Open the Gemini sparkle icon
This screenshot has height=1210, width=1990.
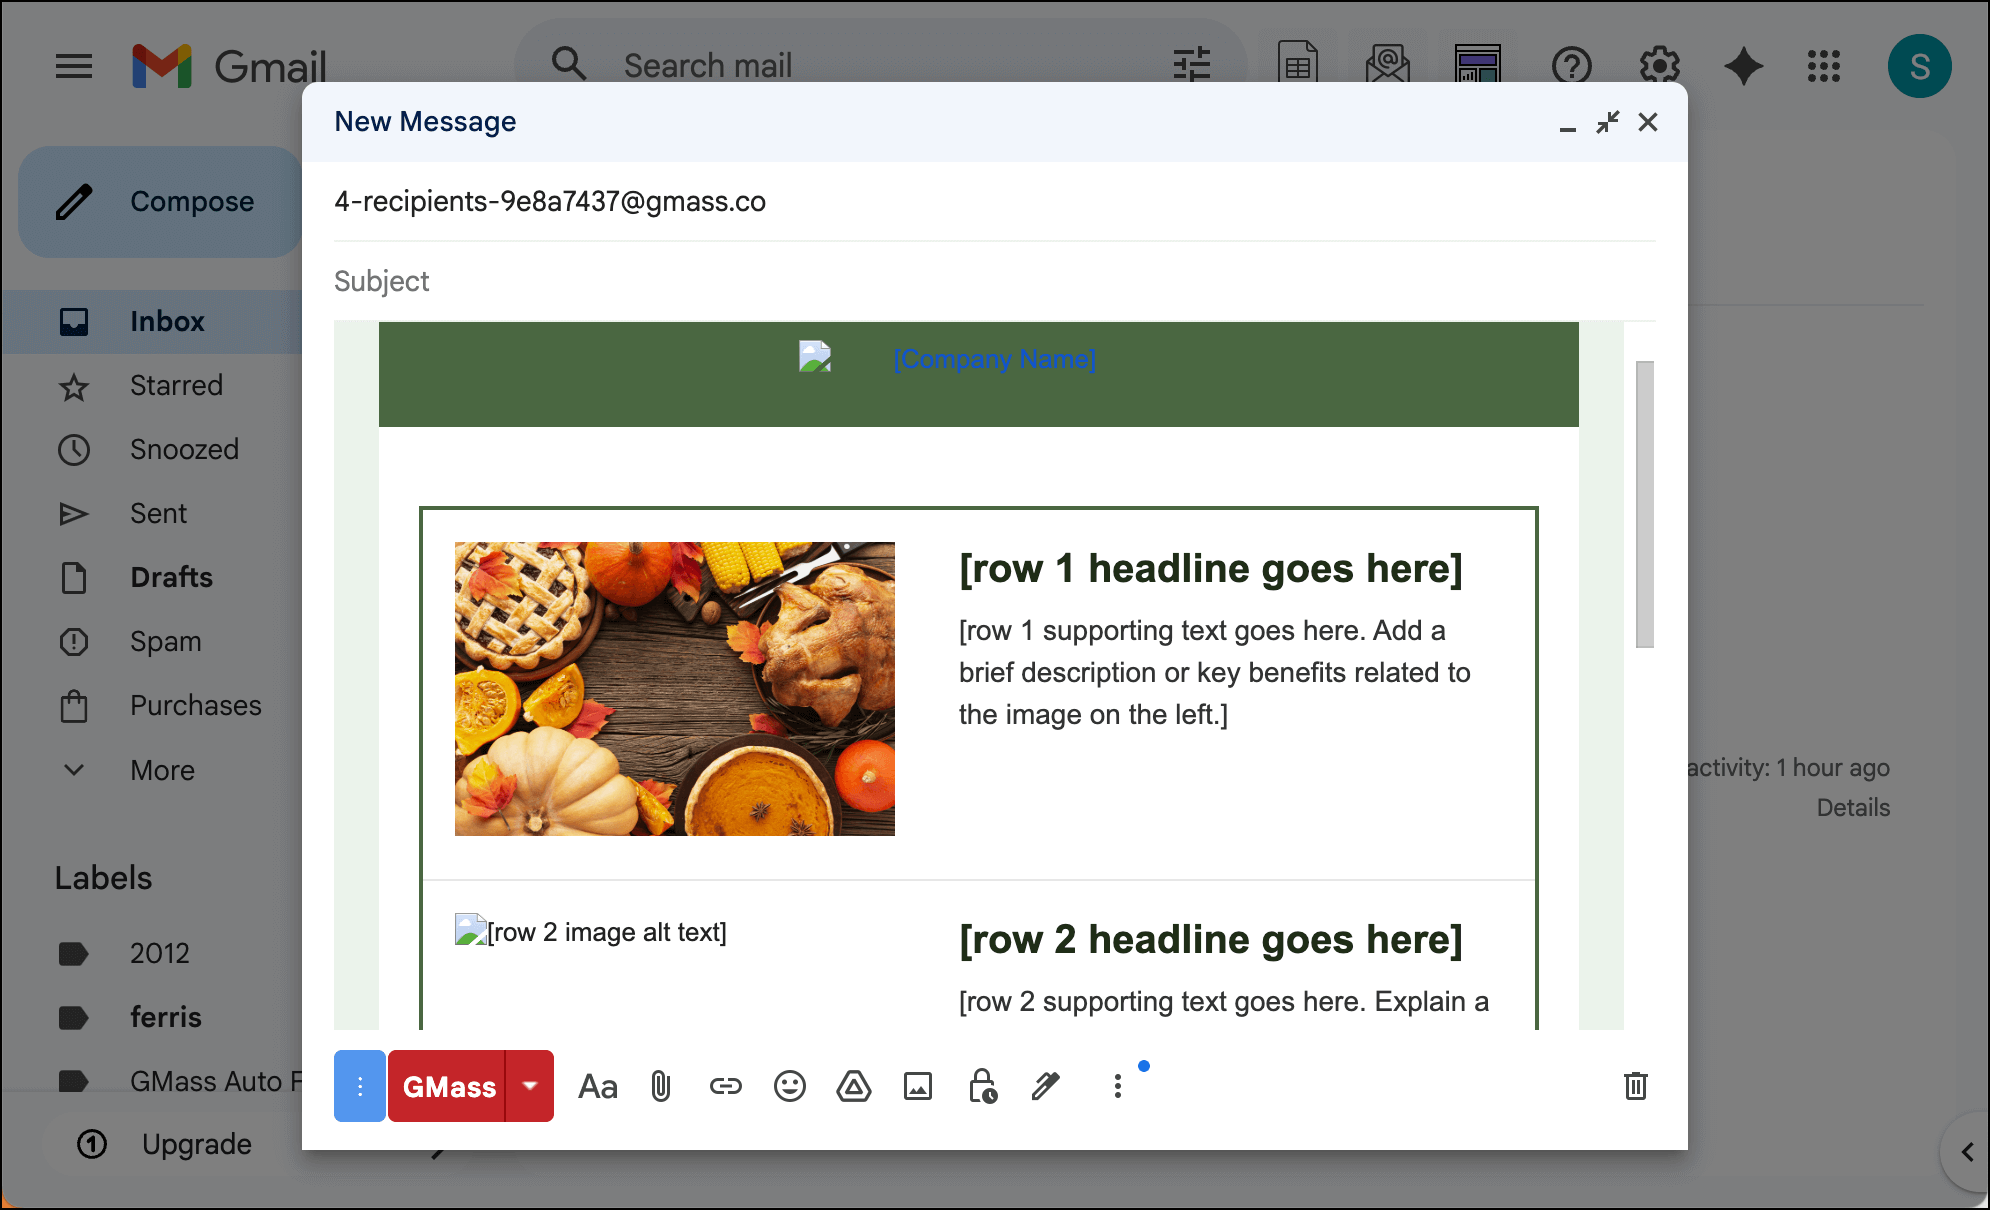point(1743,66)
